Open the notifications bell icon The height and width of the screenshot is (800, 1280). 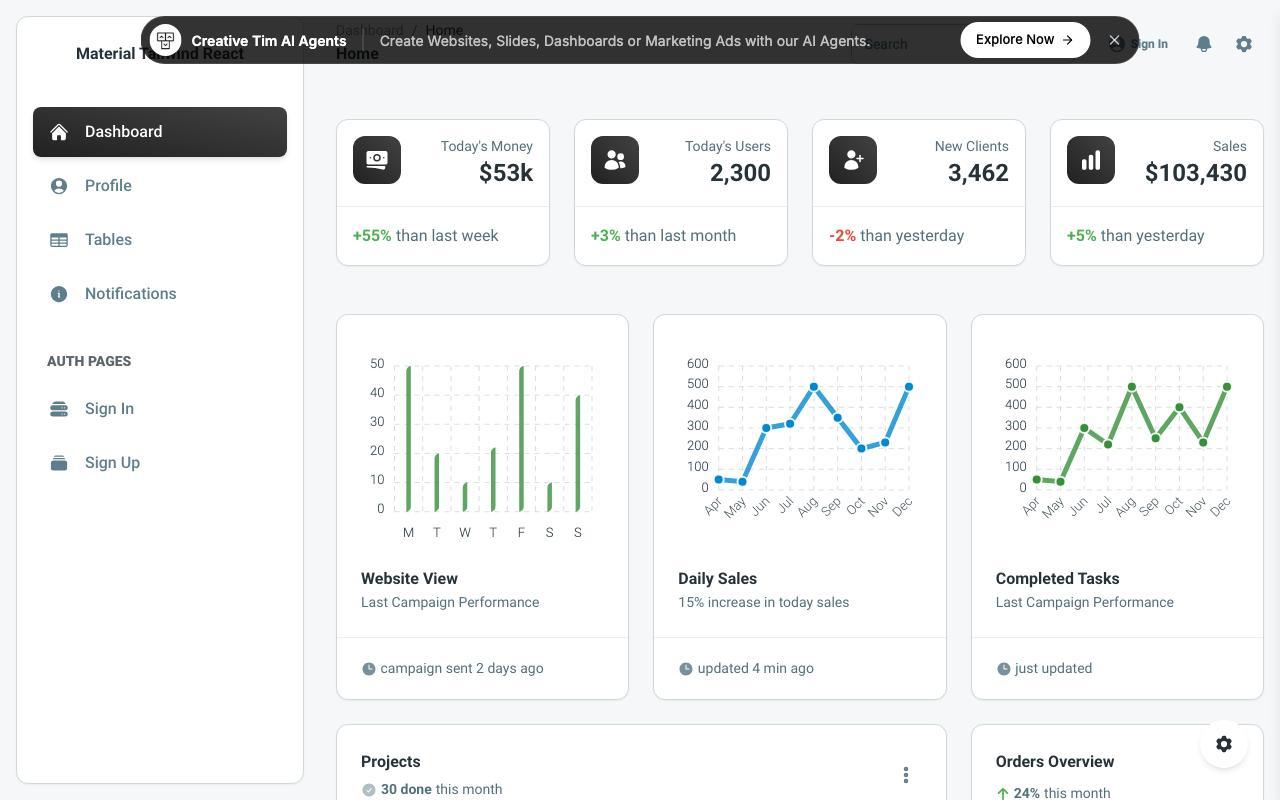tap(1204, 44)
